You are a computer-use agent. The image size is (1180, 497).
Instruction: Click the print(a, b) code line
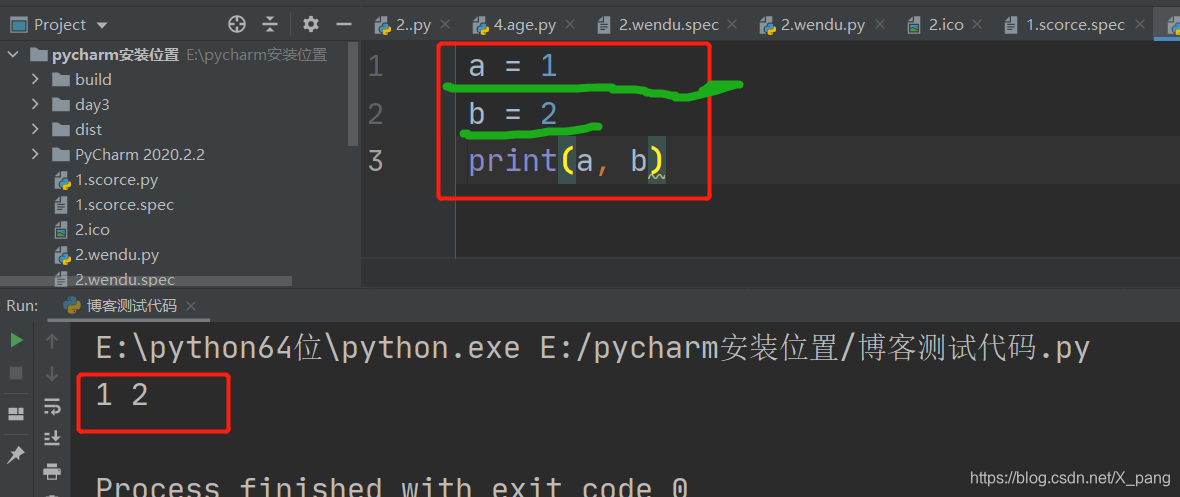(x=567, y=161)
